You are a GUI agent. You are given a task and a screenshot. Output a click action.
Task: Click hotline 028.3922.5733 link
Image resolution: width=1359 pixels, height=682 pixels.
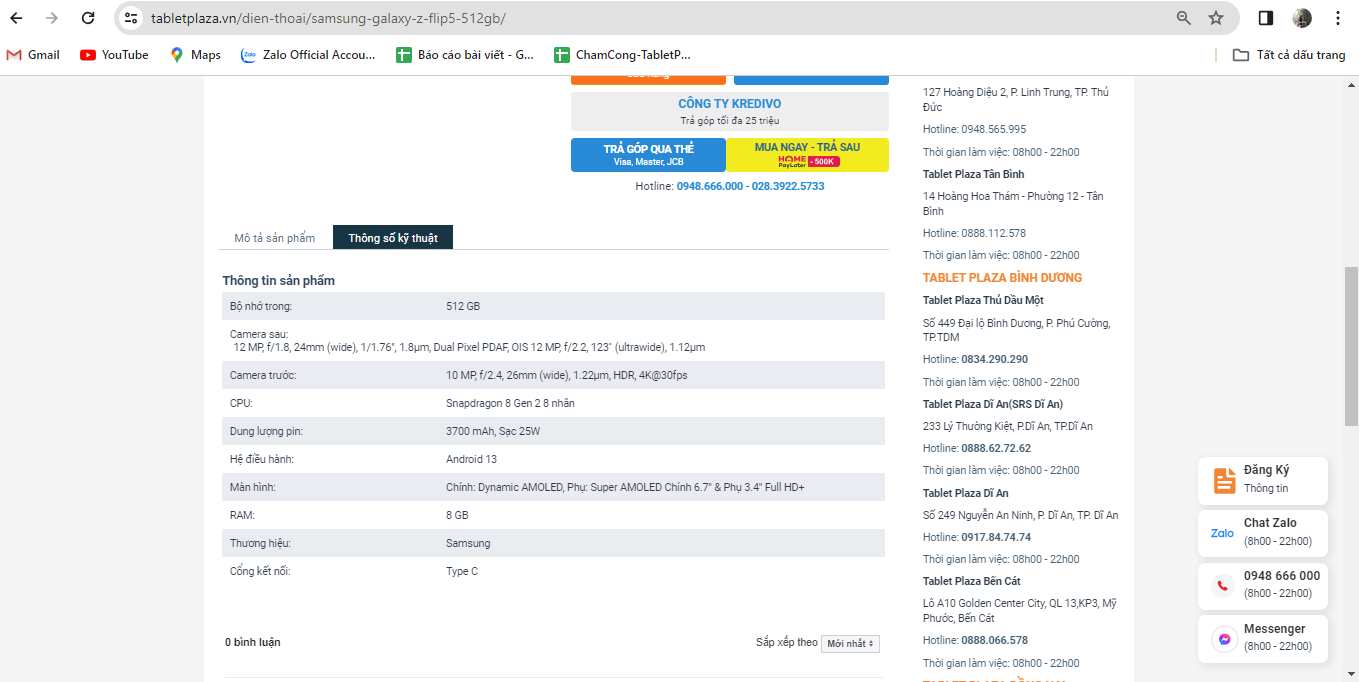(x=788, y=186)
